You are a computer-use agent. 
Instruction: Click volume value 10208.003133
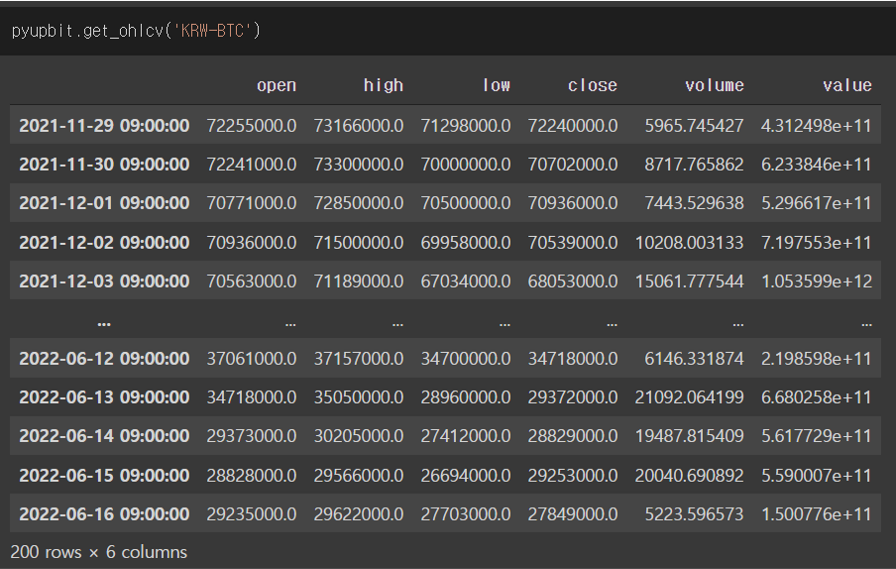[x=690, y=243]
